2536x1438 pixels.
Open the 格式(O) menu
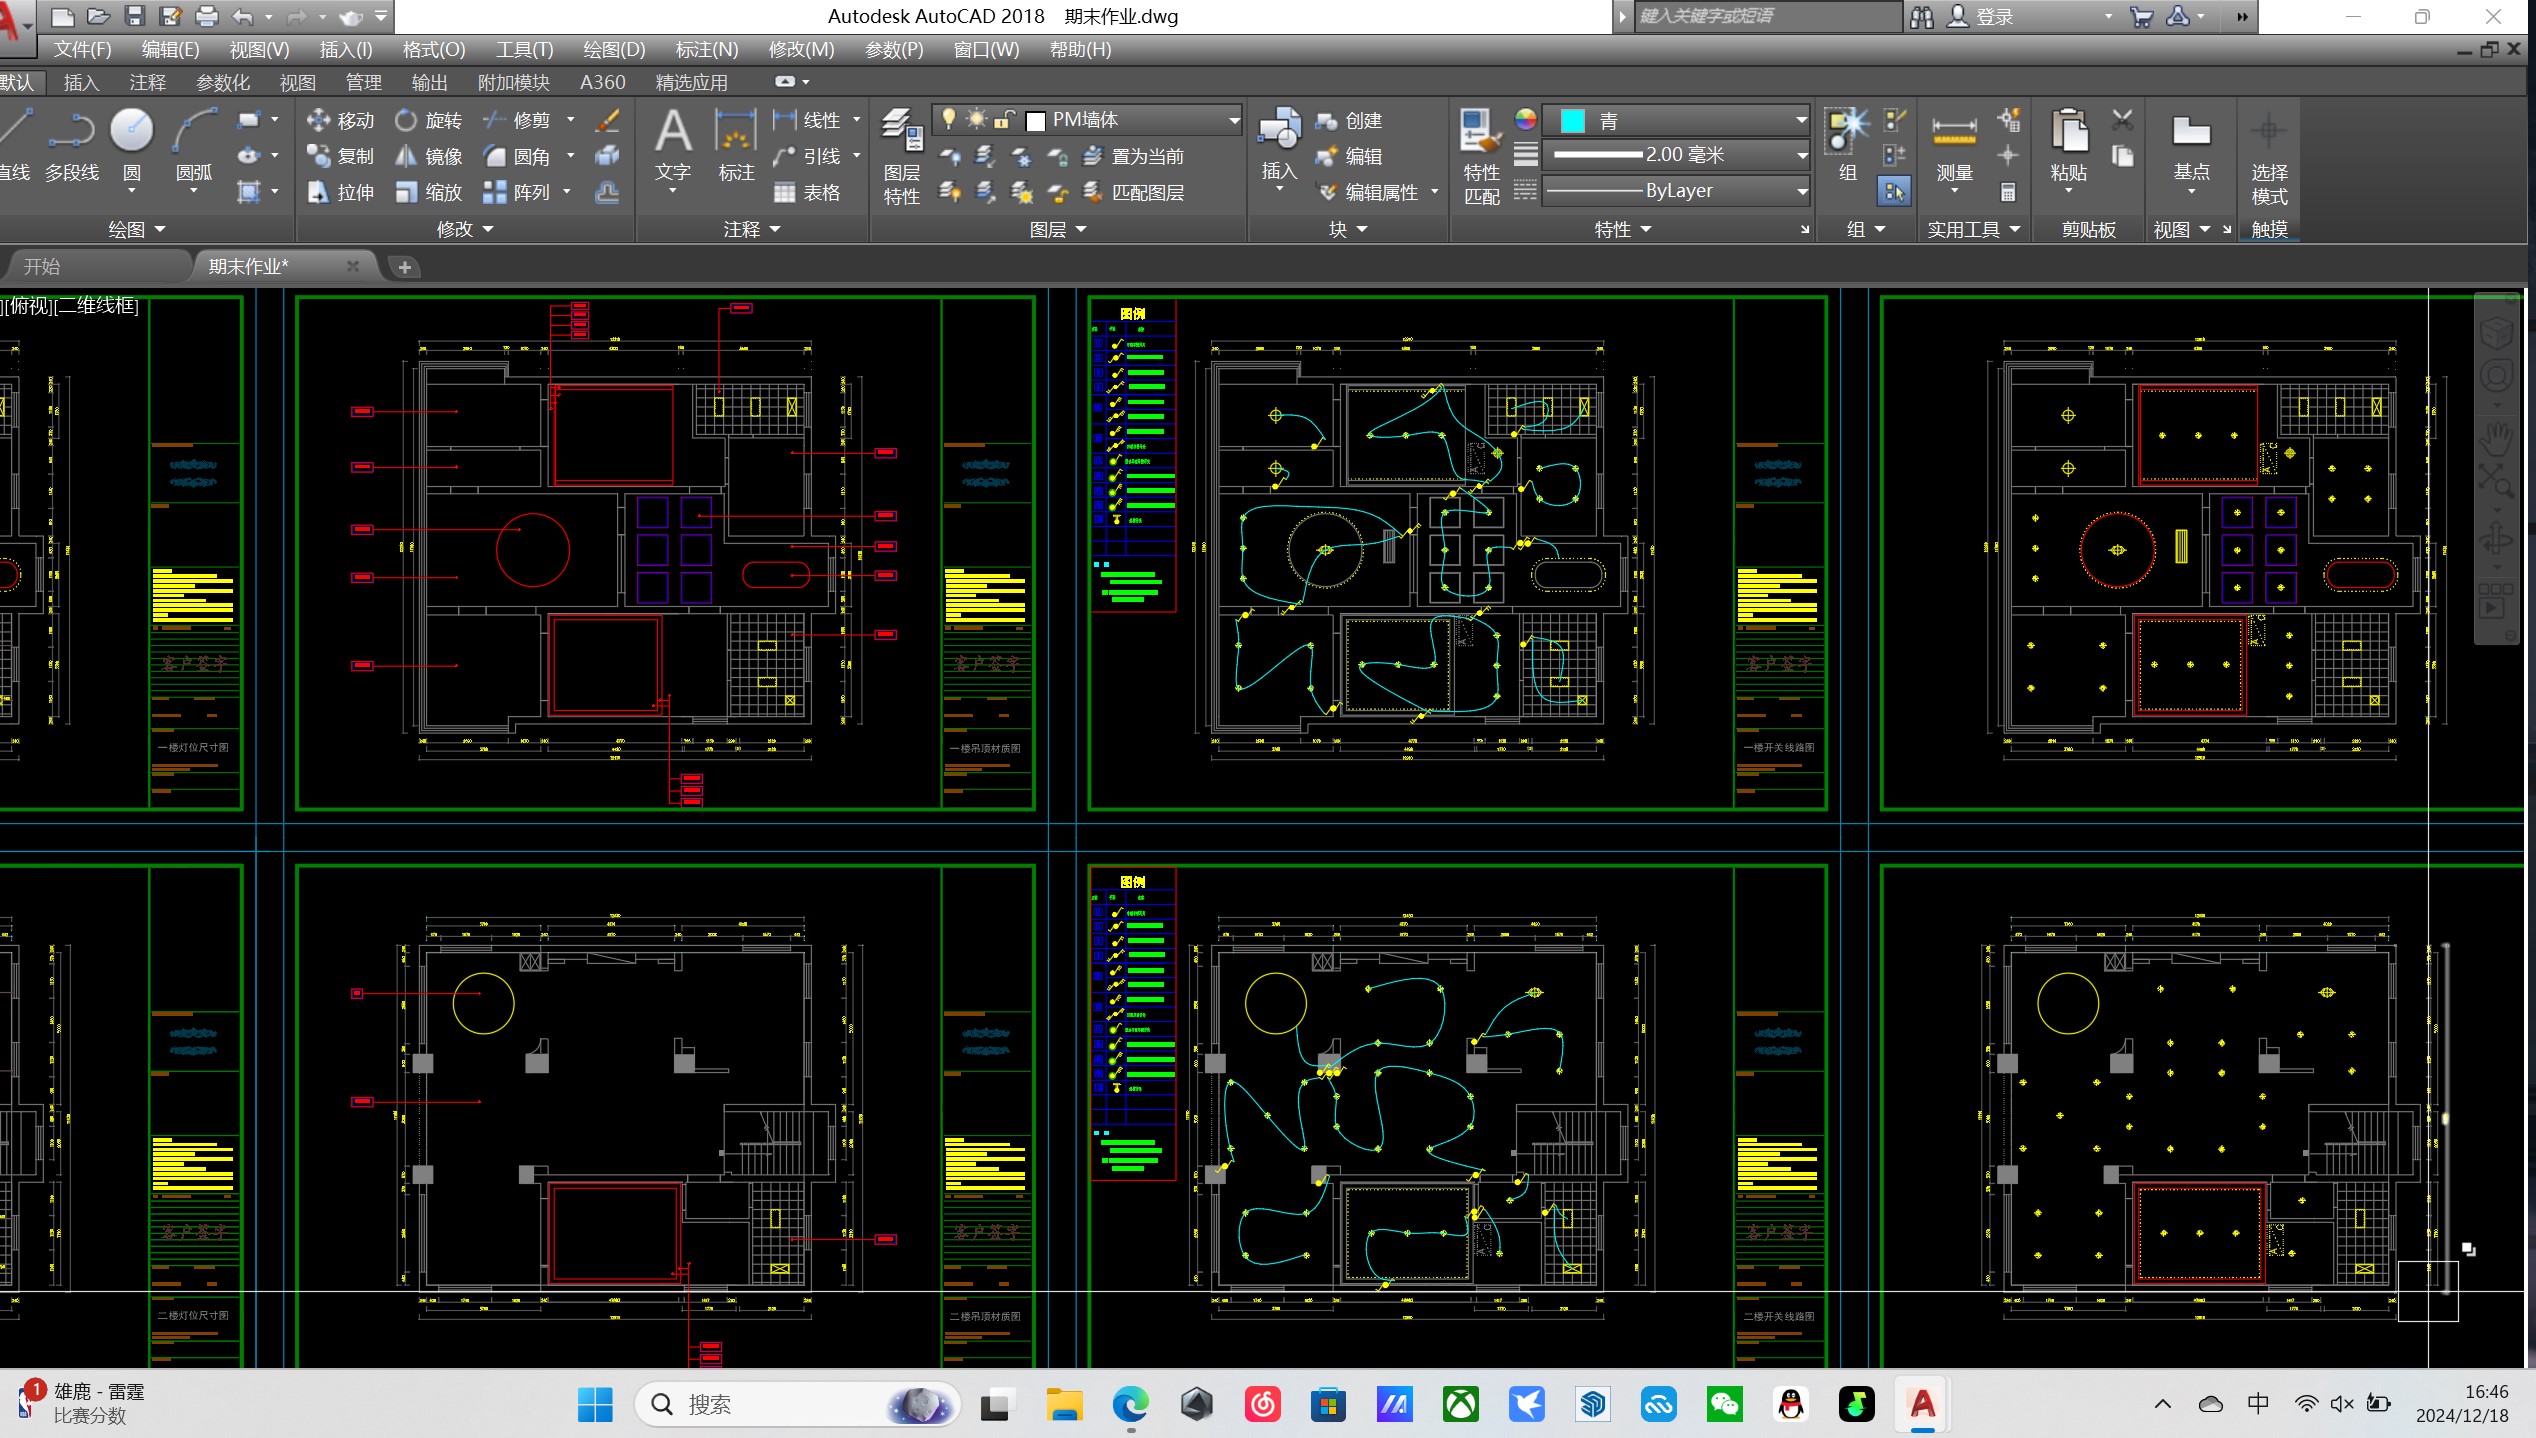click(433, 49)
